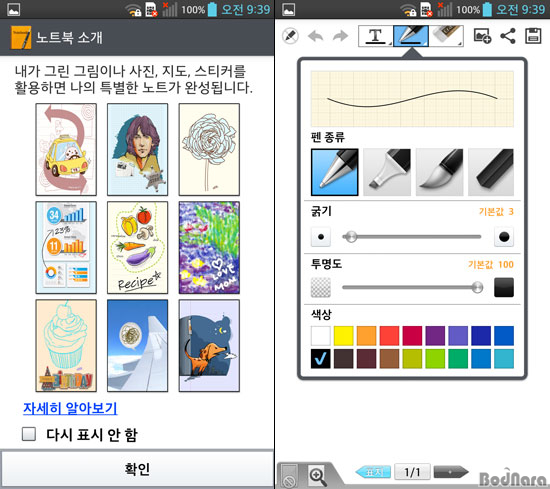
Task: Click the undo arrow icon
Action: tap(315, 36)
